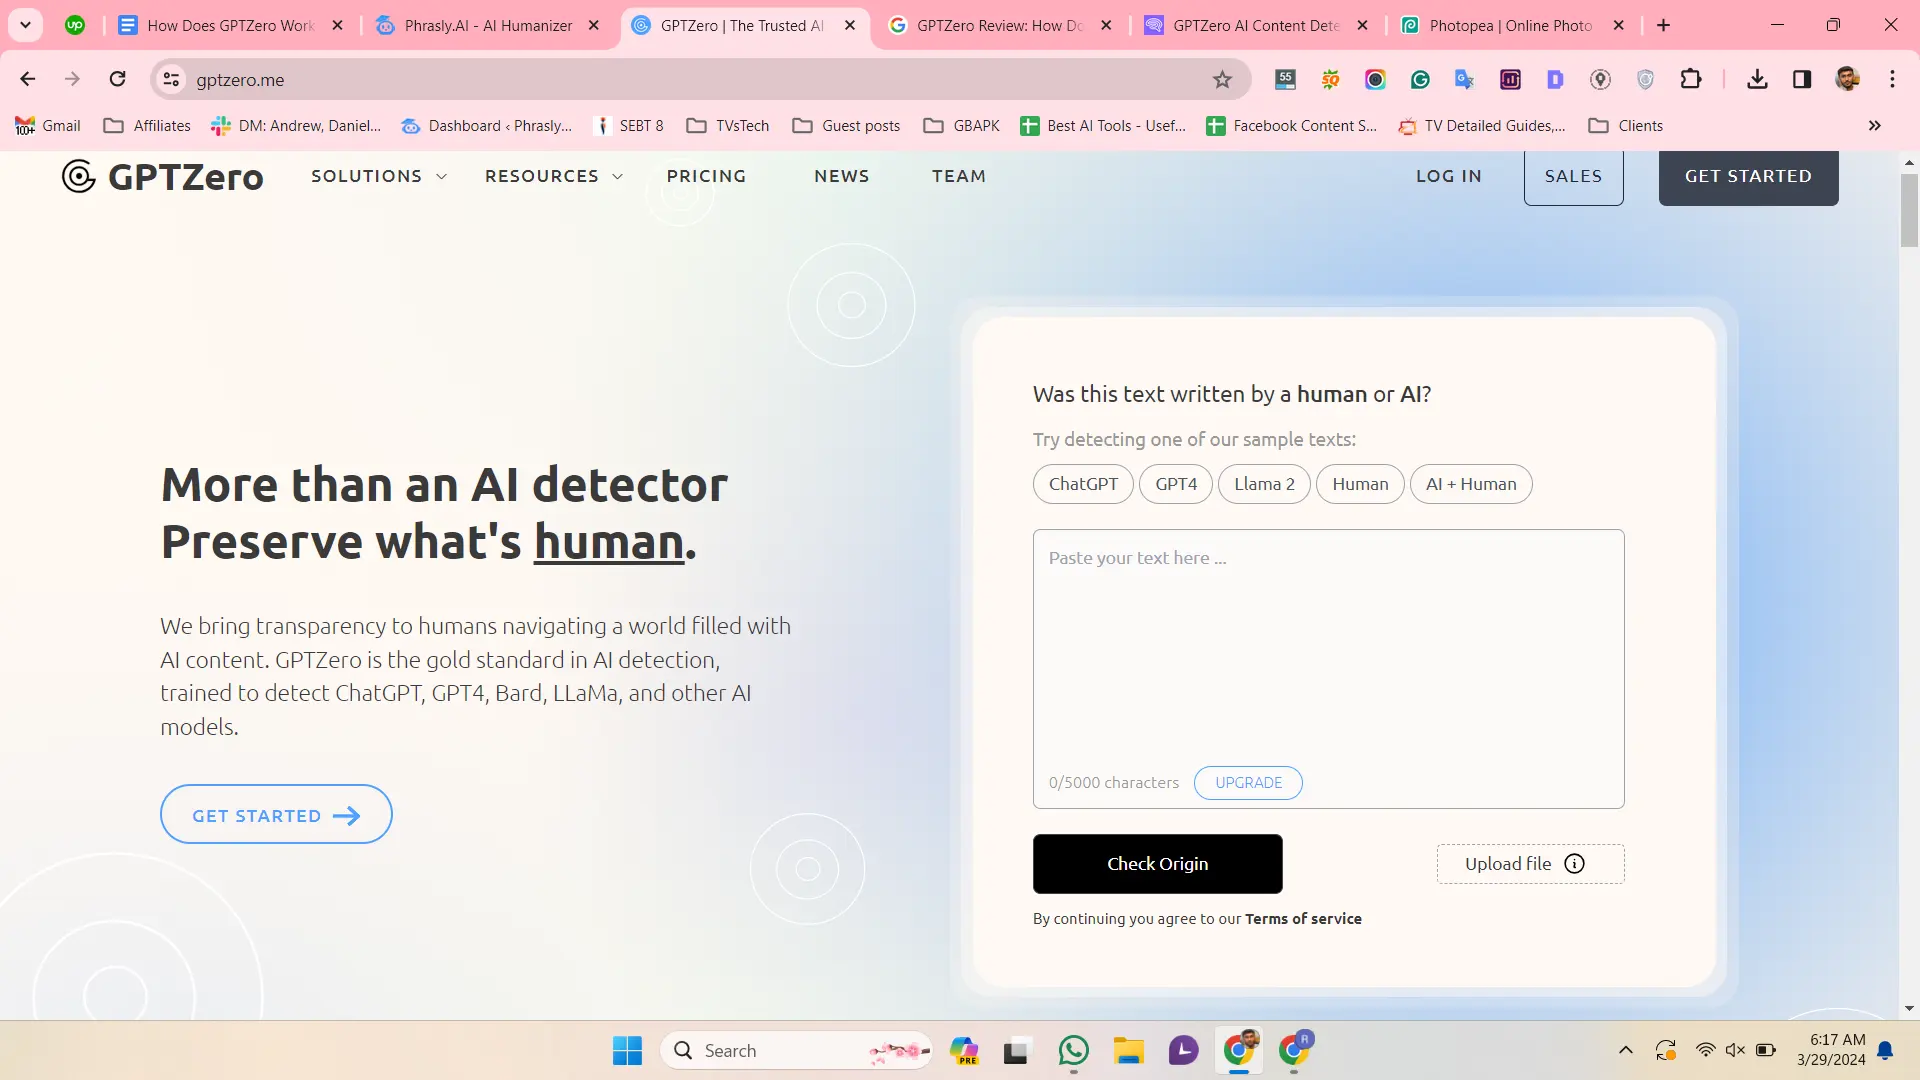The width and height of the screenshot is (1920, 1080).
Task: Click the 0/5000 characters counter
Action: (x=1114, y=783)
